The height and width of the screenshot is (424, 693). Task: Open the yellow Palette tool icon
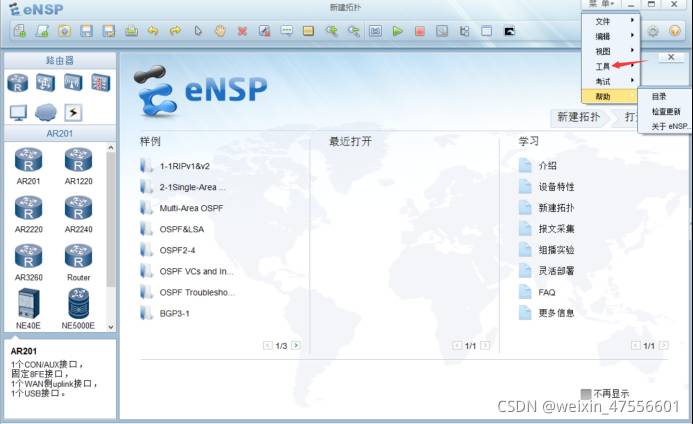coord(308,31)
